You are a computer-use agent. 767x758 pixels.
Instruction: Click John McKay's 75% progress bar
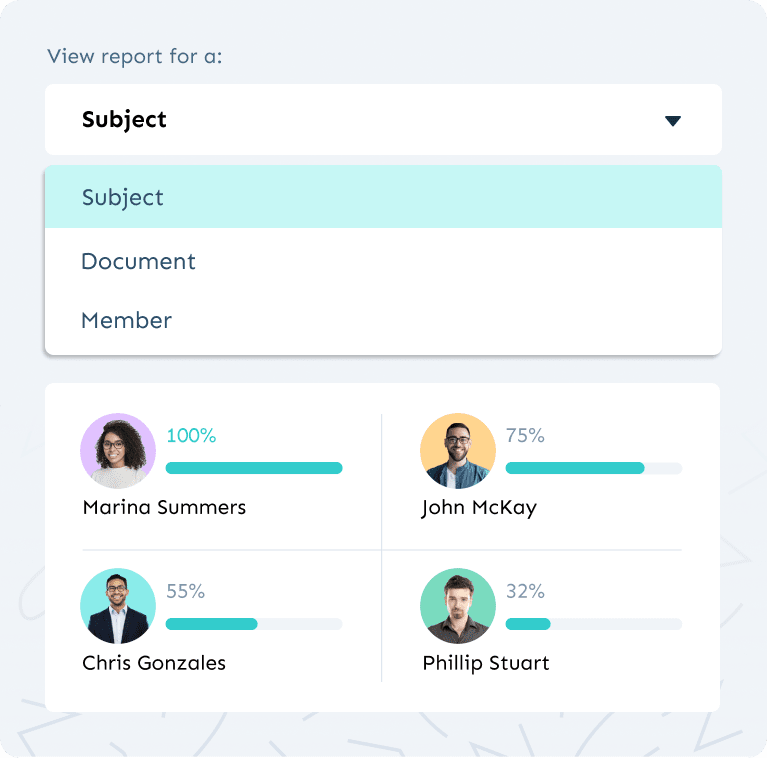(x=594, y=468)
